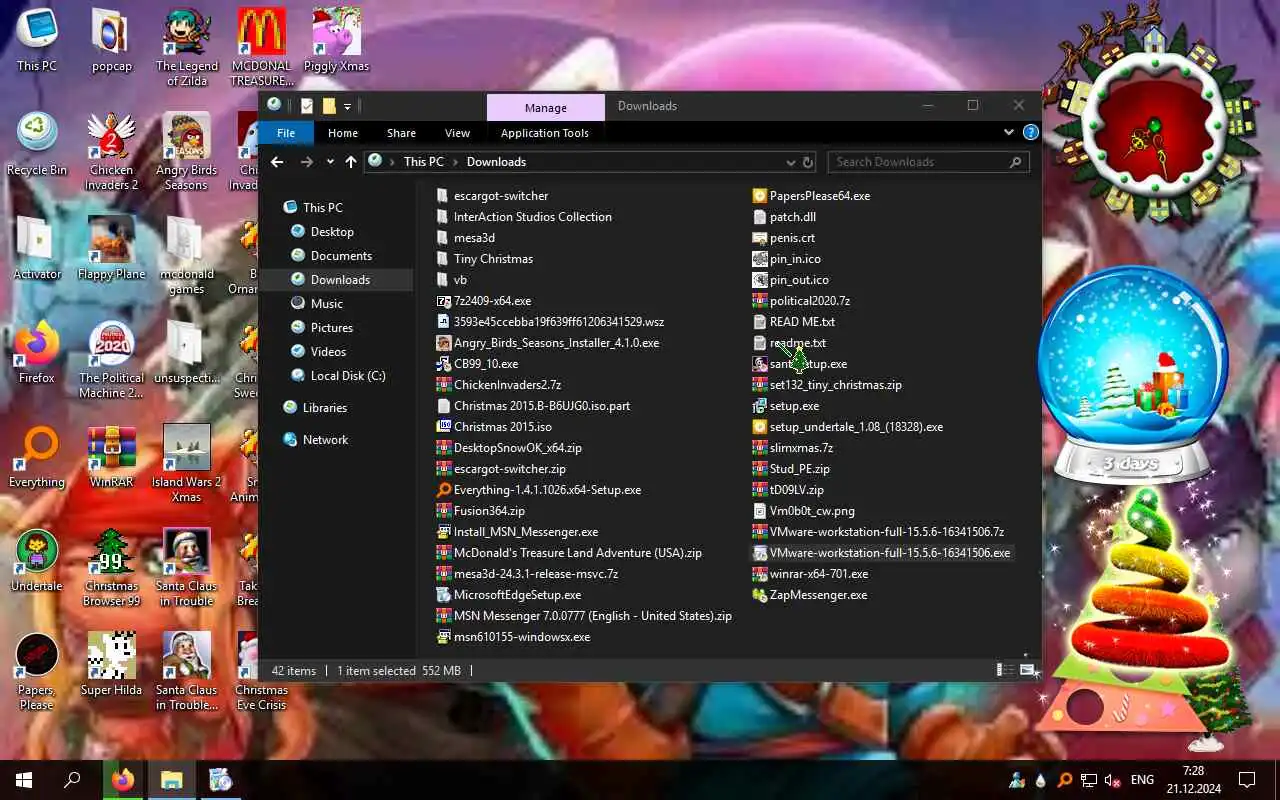The width and height of the screenshot is (1280, 800).
Task: Go back with the Explorer back arrow
Action: (277, 162)
